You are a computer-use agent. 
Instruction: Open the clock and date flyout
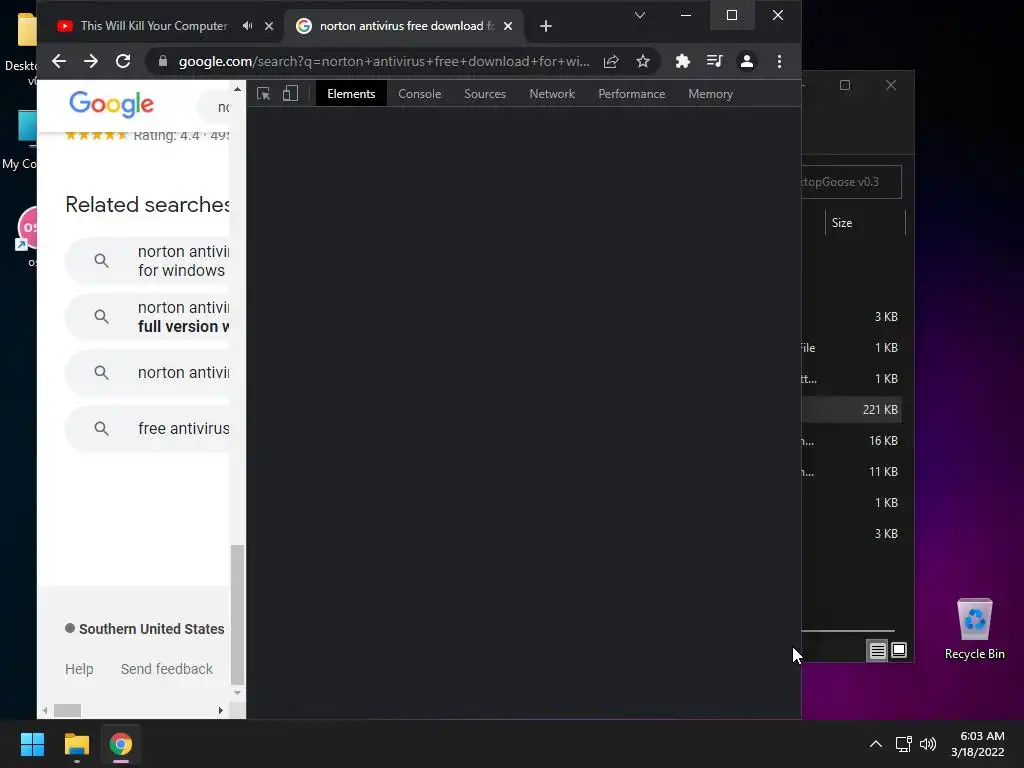coord(978,744)
